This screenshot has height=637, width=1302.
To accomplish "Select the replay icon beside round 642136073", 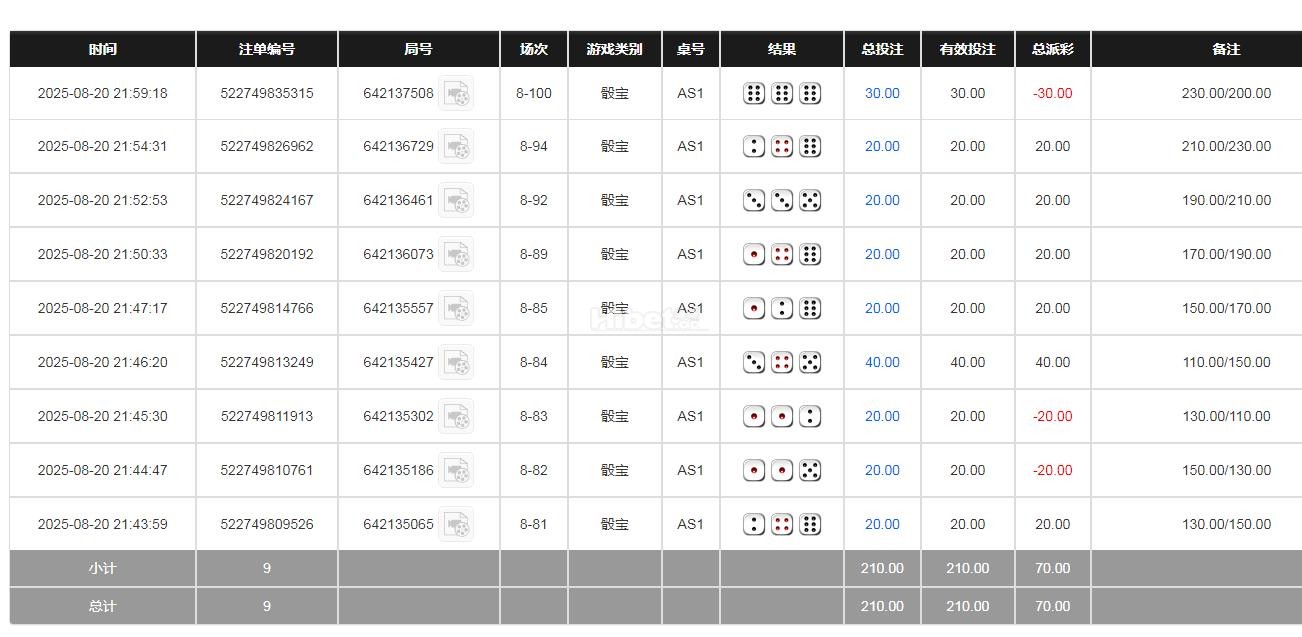I will (x=457, y=254).
